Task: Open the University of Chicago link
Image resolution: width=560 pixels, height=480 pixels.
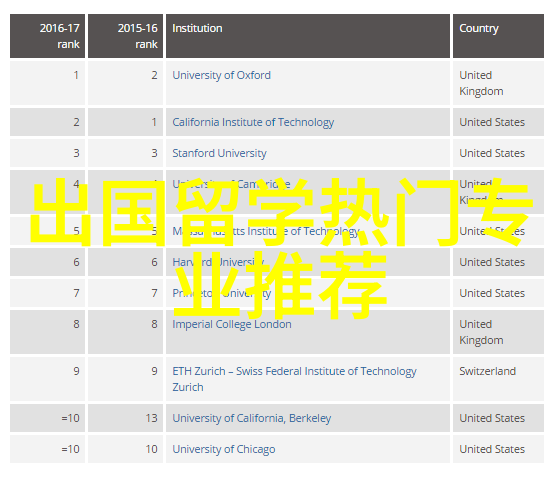Action: coord(224,449)
